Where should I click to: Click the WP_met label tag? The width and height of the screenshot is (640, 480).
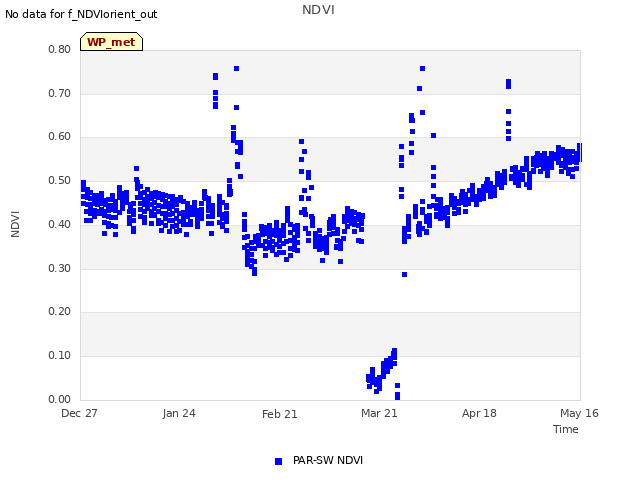(x=111, y=42)
